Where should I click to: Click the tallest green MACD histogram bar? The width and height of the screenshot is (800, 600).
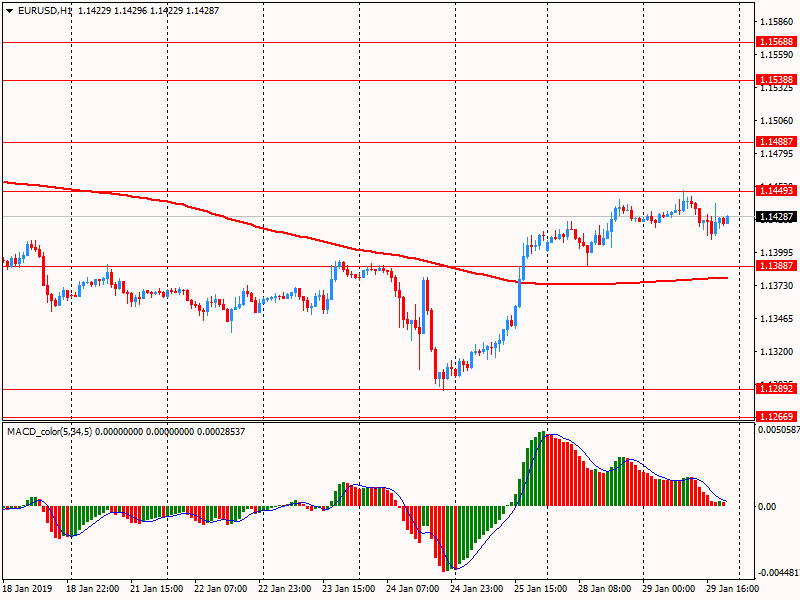point(543,469)
